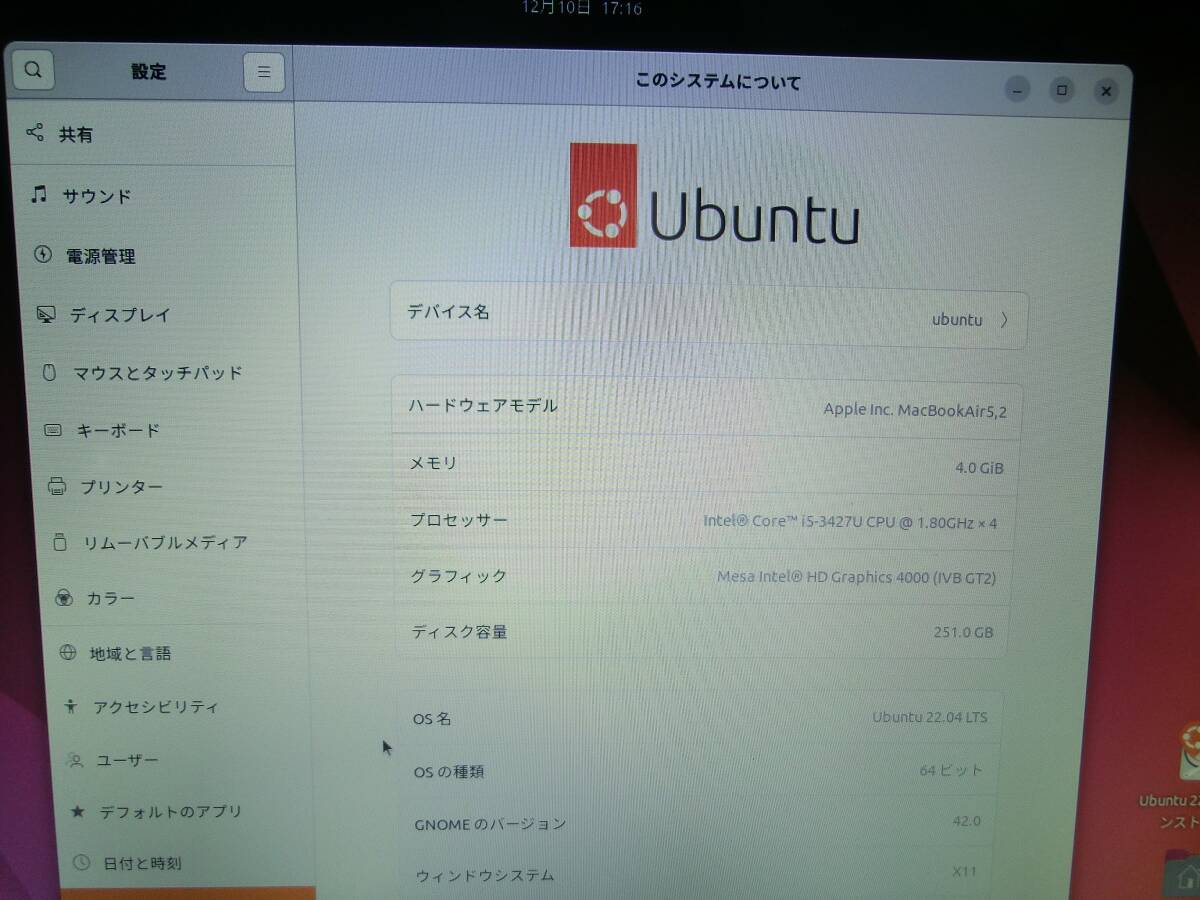This screenshot has width=1200, height=900.
Task: Open the 共有 settings panel
Action: coord(152,133)
